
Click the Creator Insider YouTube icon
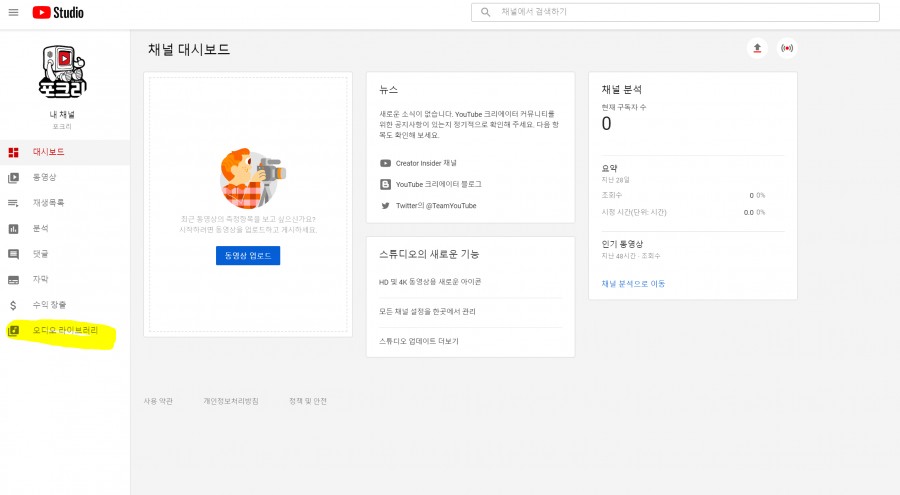coord(385,164)
